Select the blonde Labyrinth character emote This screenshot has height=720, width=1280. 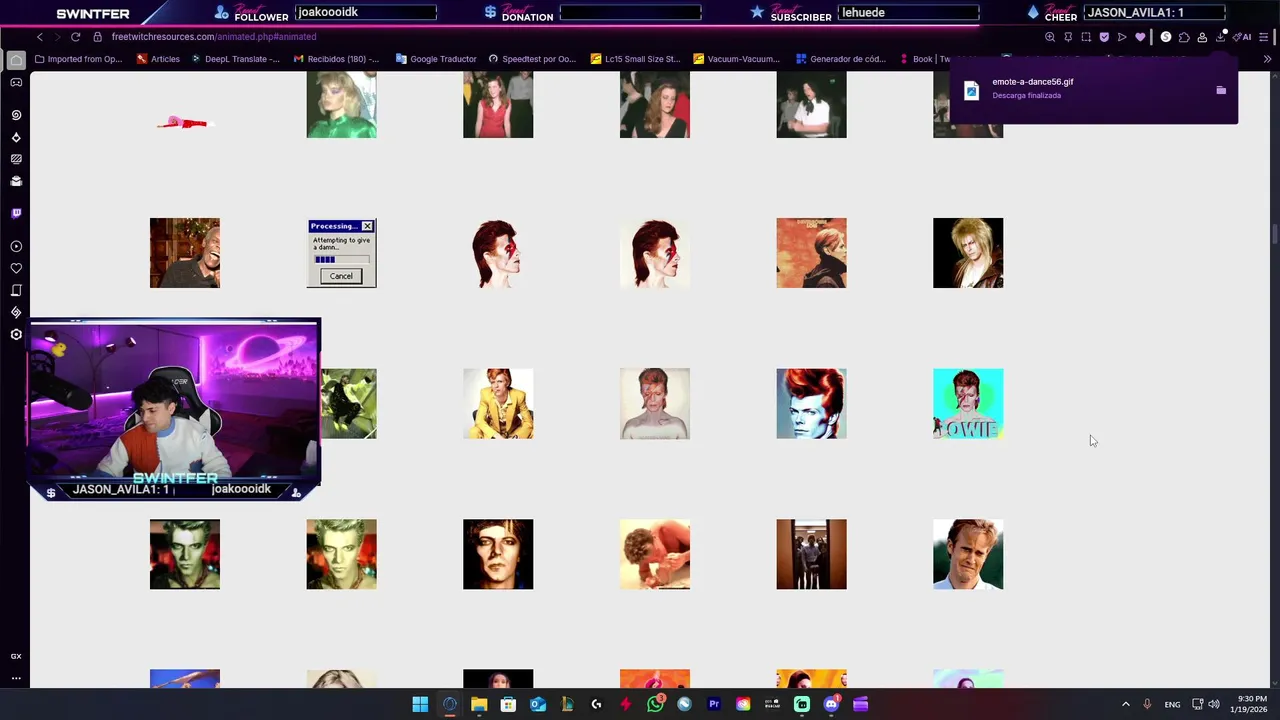(x=968, y=253)
